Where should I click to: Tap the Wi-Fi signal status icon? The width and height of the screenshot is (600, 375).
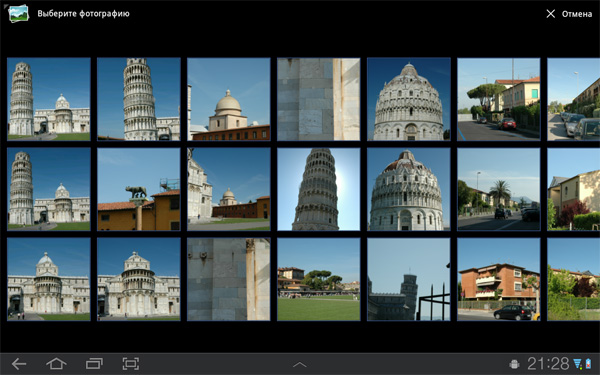click(x=577, y=364)
